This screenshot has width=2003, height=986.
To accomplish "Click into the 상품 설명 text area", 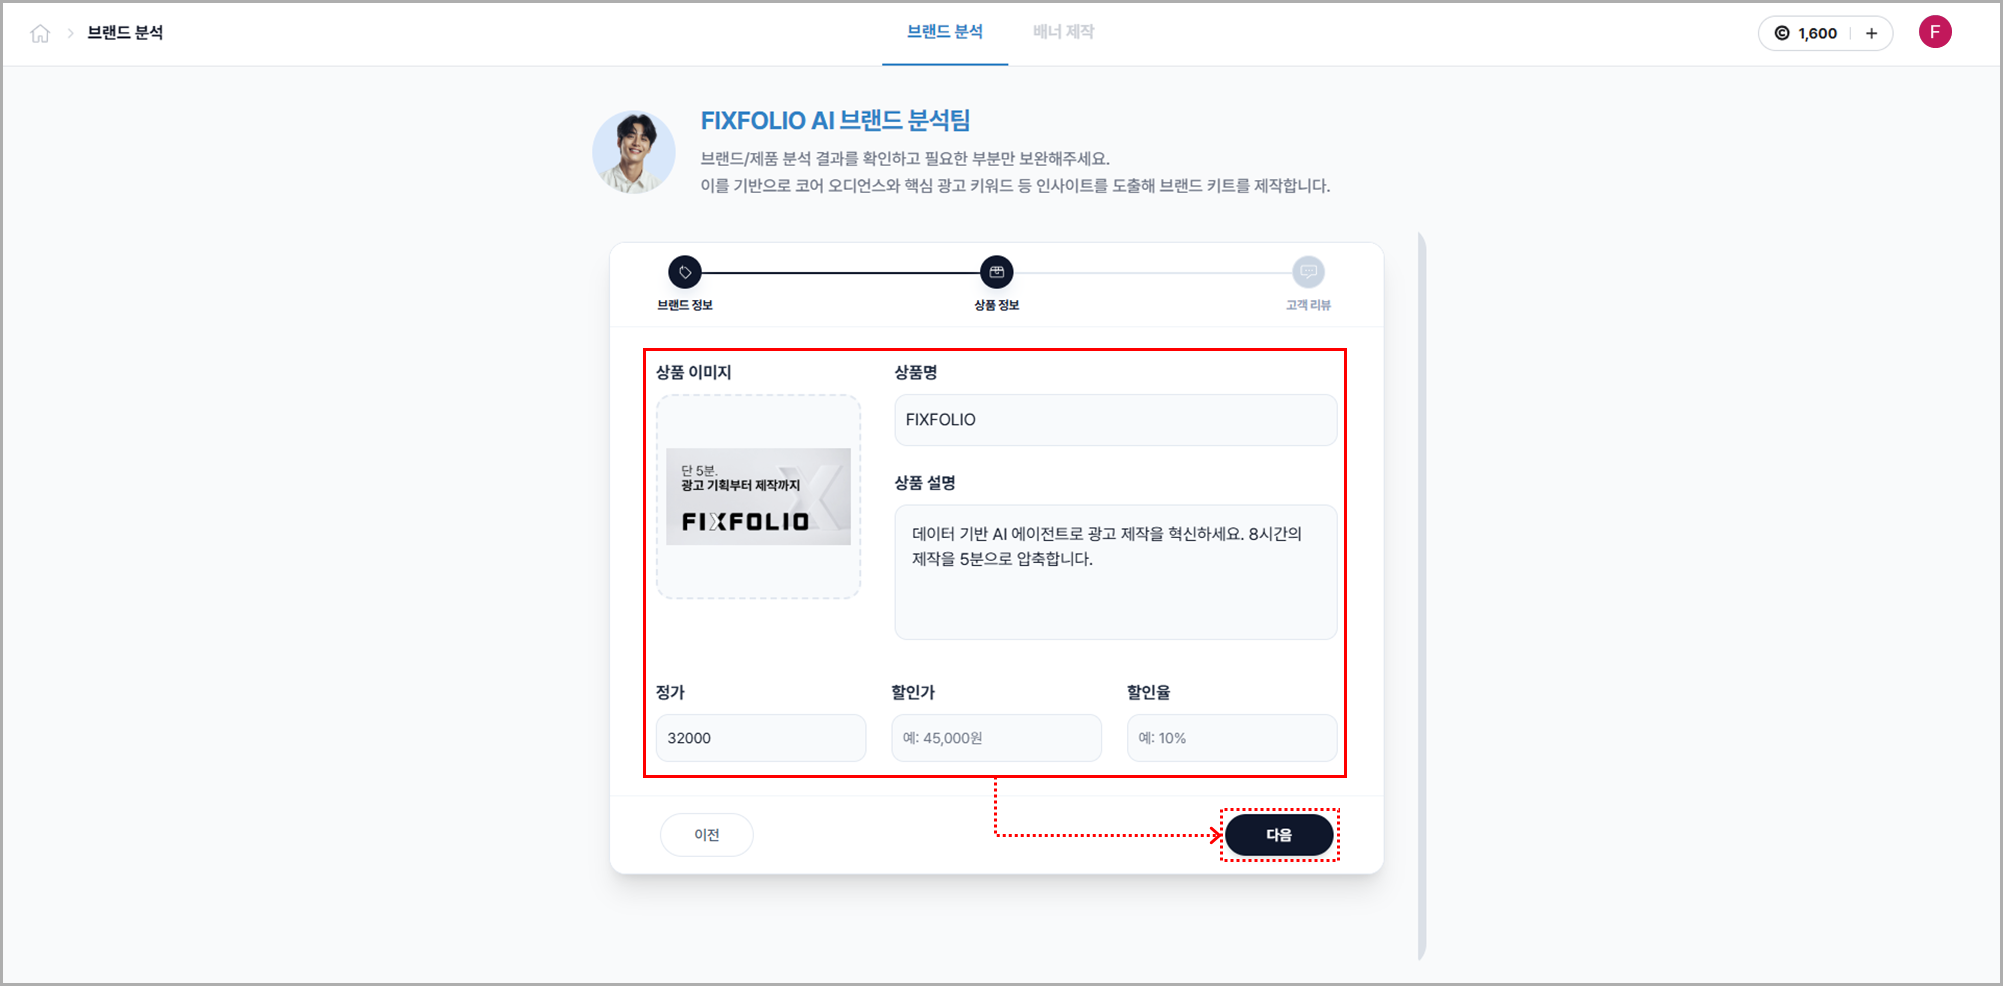I will pyautogui.click(x=1115, y=572).
